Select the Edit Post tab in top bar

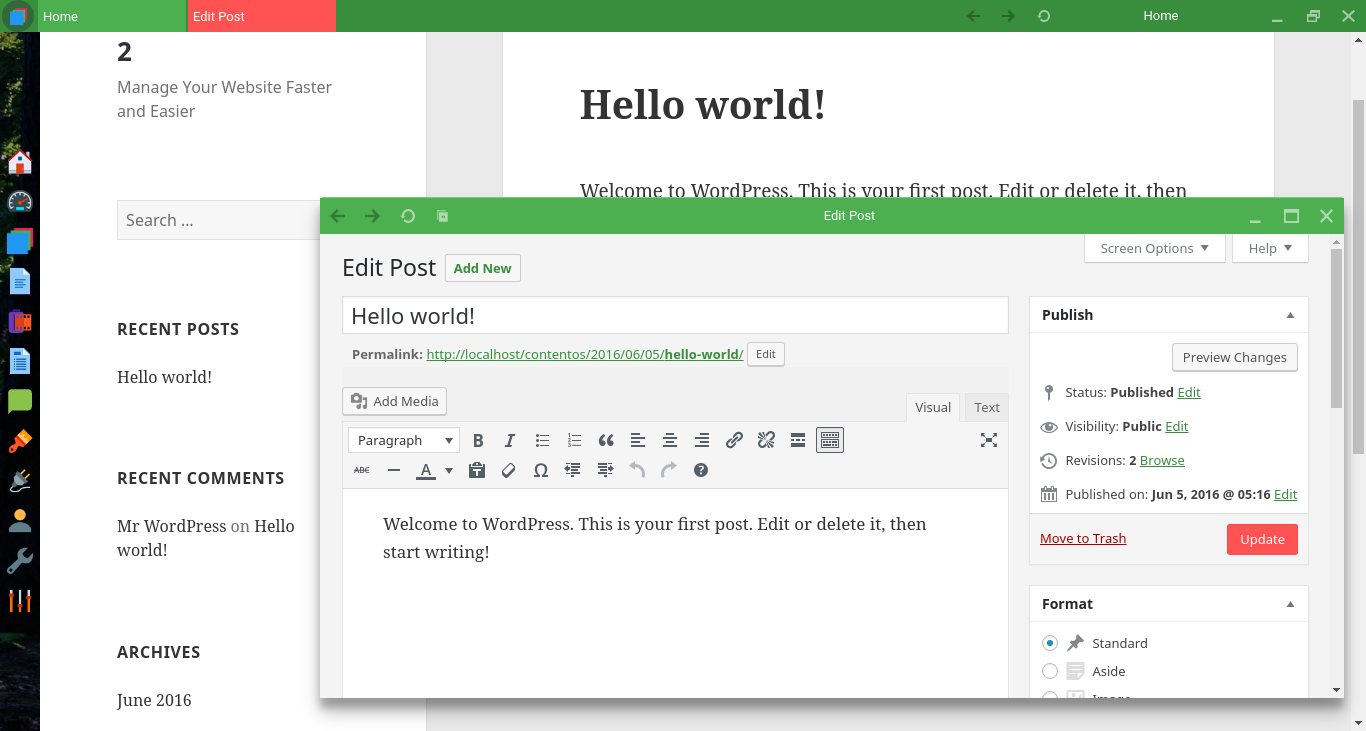pos(261,16)
